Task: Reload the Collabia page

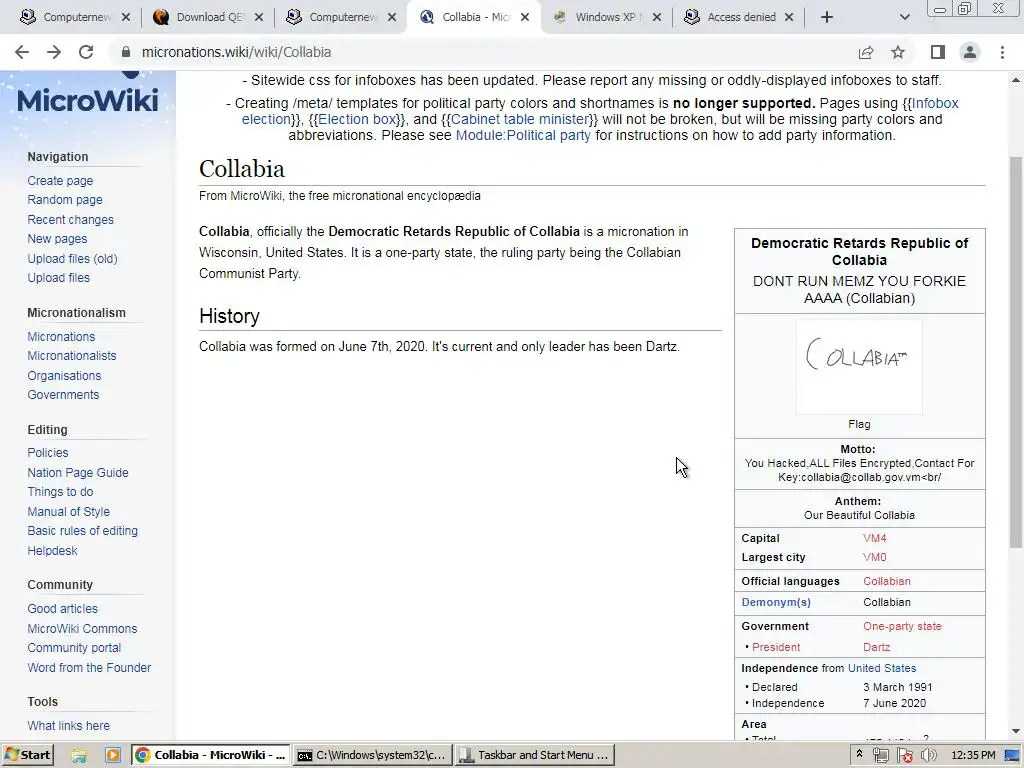Action: [x=86, y=52]
